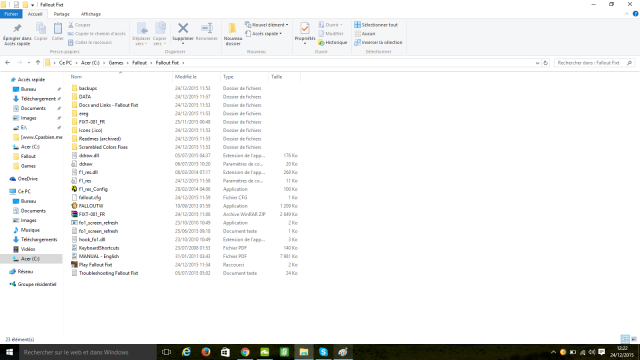Click the back navigation arrow
The image size is (640, 360).
8,63
